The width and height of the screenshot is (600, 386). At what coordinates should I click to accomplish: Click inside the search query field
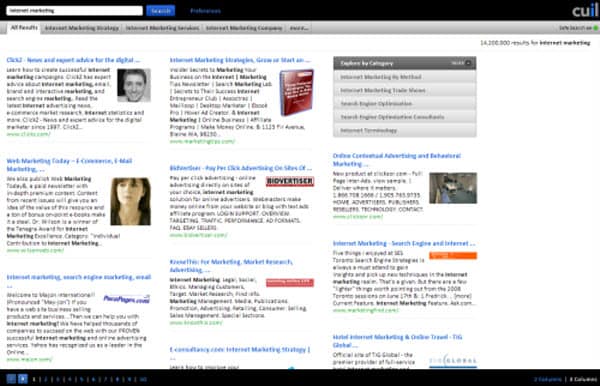[75, 11]
